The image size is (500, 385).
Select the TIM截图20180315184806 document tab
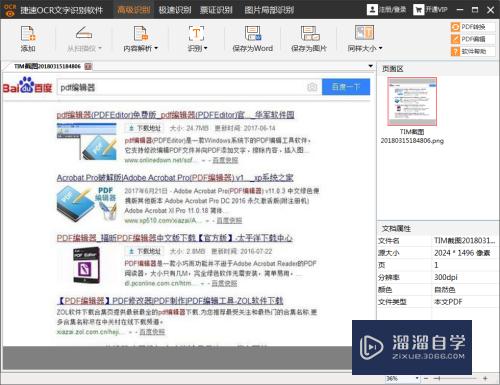(47, 66)
